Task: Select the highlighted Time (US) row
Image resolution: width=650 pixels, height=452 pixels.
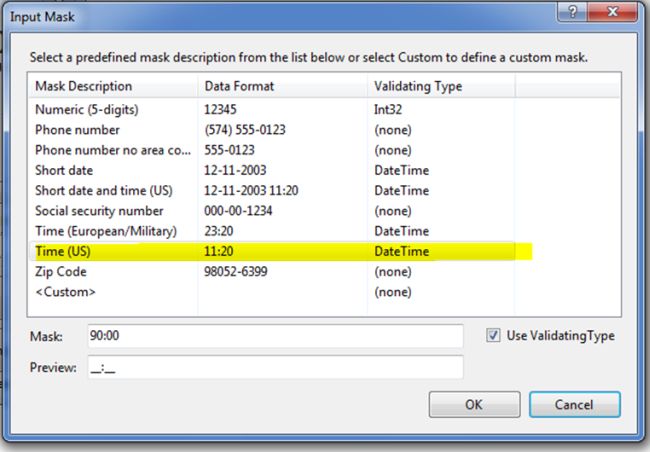Action: (62, 251)
